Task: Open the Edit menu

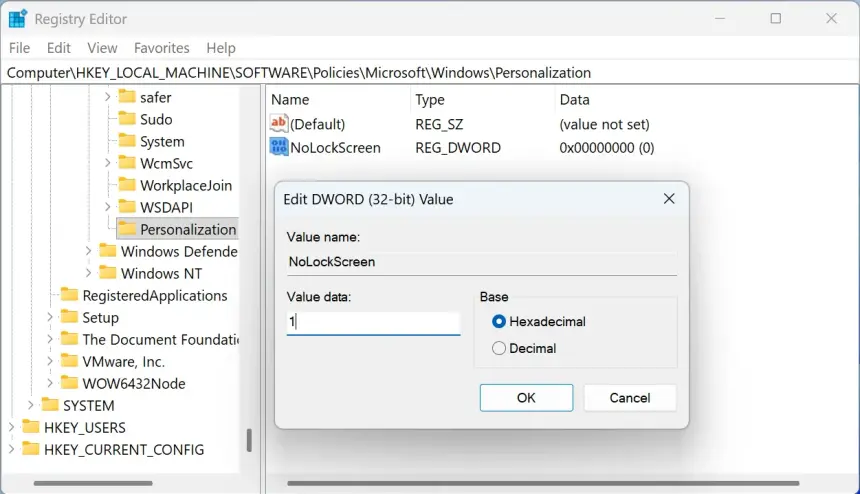Action: (59, 48)
